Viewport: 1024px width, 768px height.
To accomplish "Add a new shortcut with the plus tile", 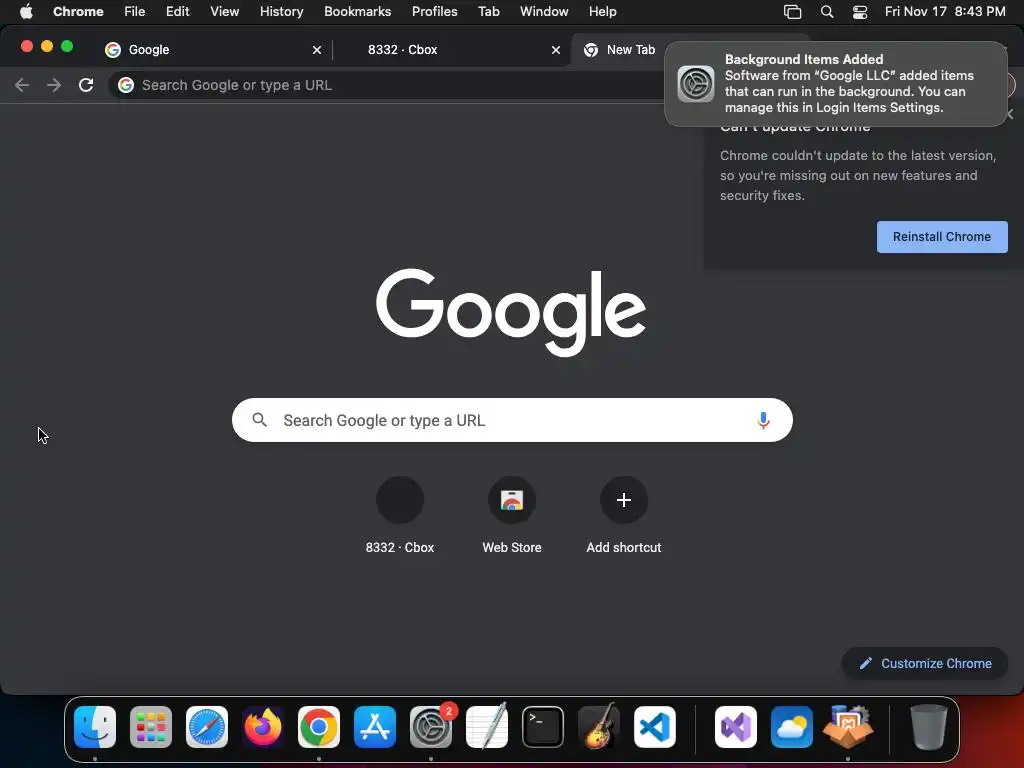I will pos(624,516).
